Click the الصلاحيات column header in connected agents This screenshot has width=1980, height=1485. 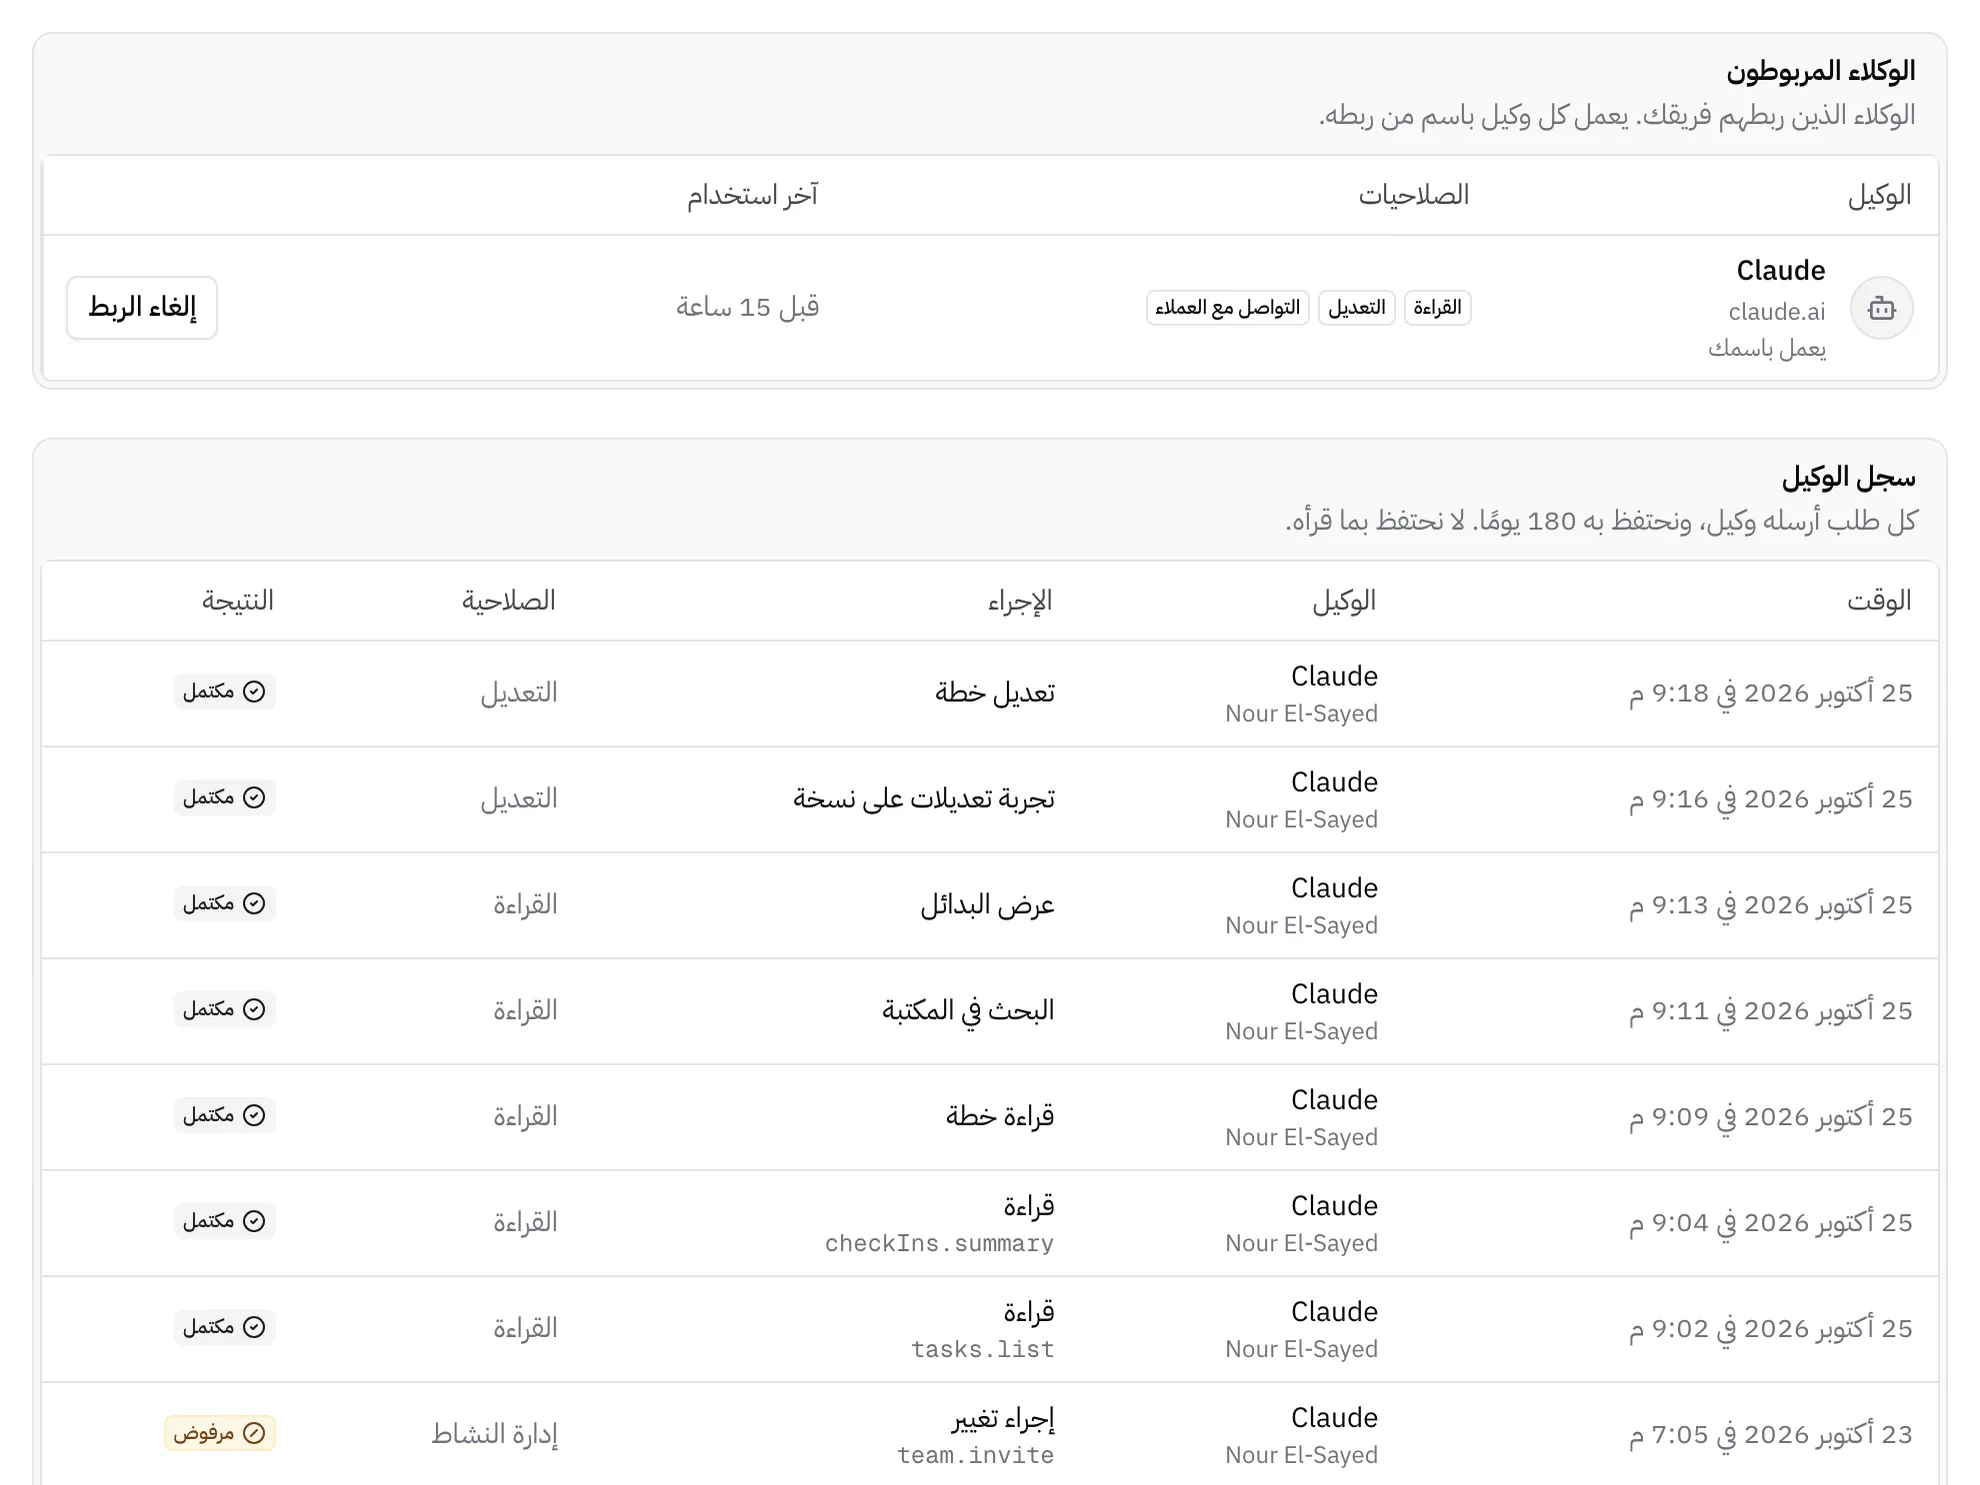tap(1414, 195)
